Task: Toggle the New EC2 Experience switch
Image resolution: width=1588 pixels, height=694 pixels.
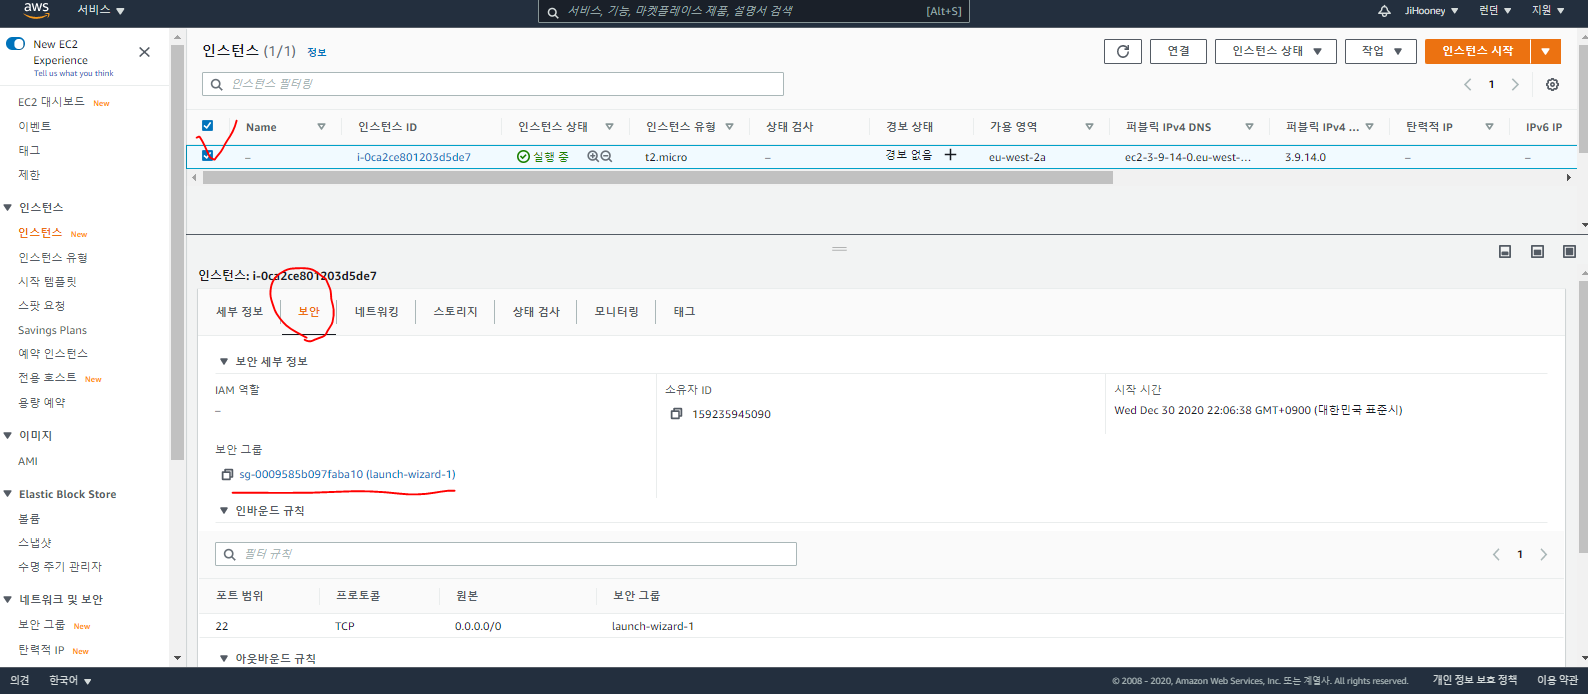Action: (x=15, y=44)
